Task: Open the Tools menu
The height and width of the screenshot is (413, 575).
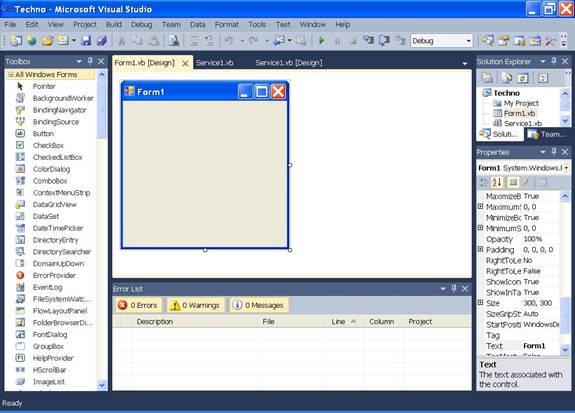Action: point(257,25)
